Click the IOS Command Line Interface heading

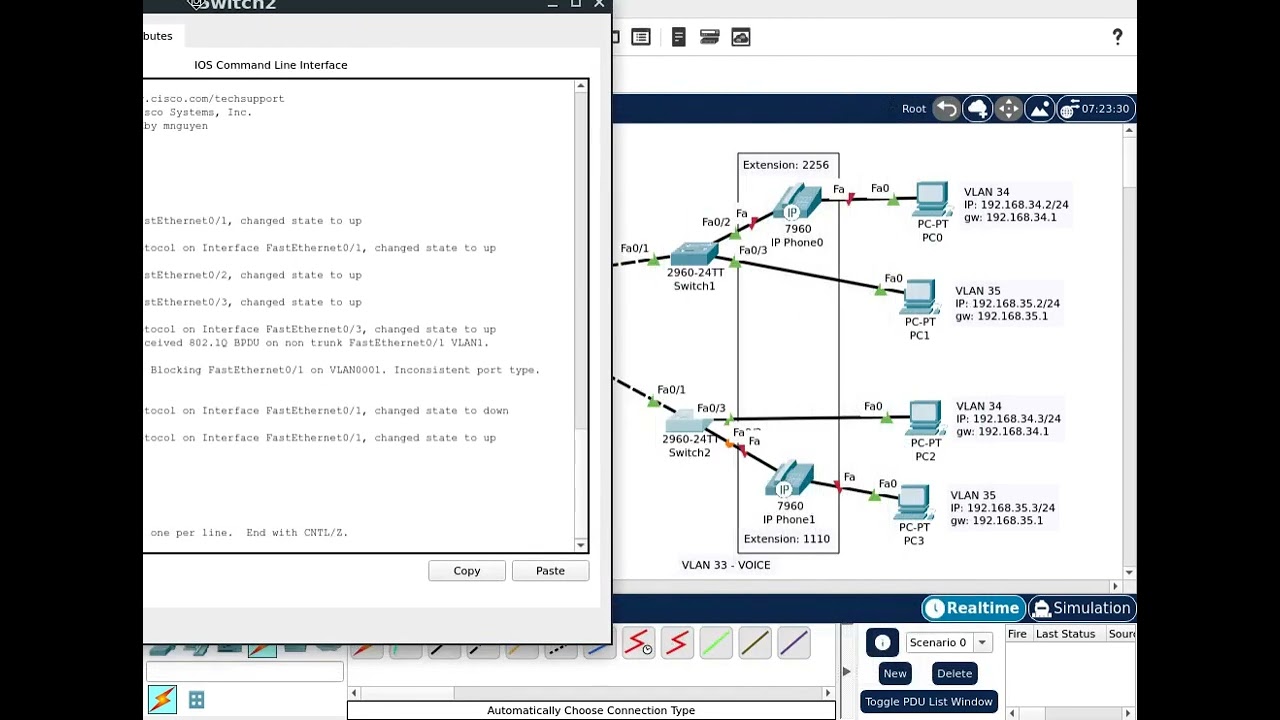[x=271, y=65]
